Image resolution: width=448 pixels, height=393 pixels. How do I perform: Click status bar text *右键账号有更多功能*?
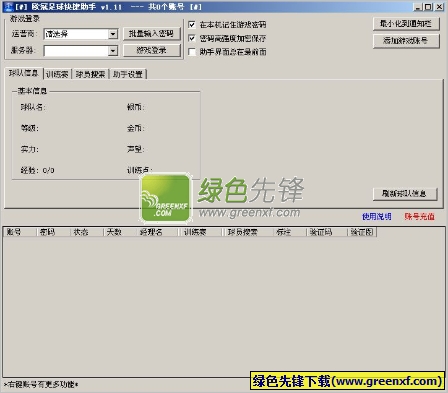41,385
